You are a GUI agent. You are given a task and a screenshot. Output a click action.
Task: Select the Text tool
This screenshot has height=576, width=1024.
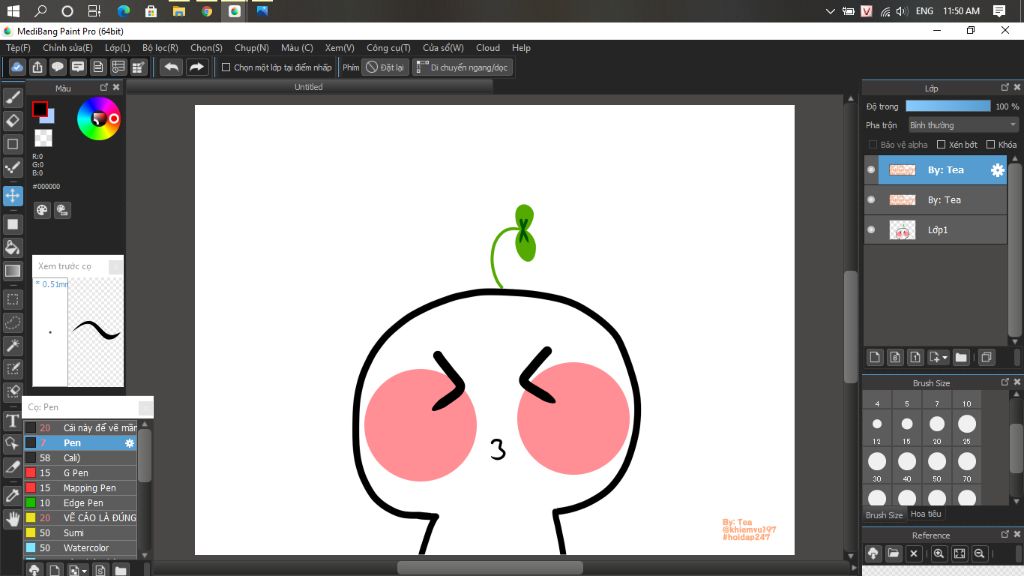click(12, 421)
